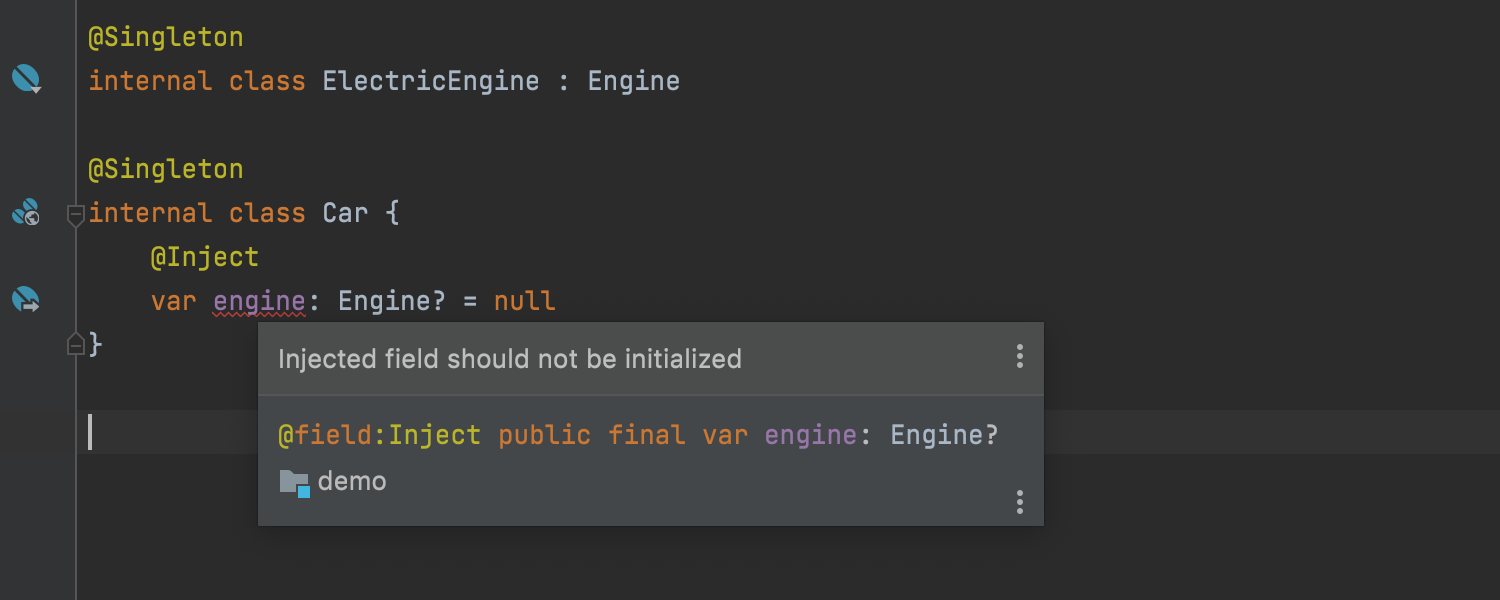This screenshot has height=600, width=1500.
Task: Click the gutter icon beside Car class
Action: [26, 211]
